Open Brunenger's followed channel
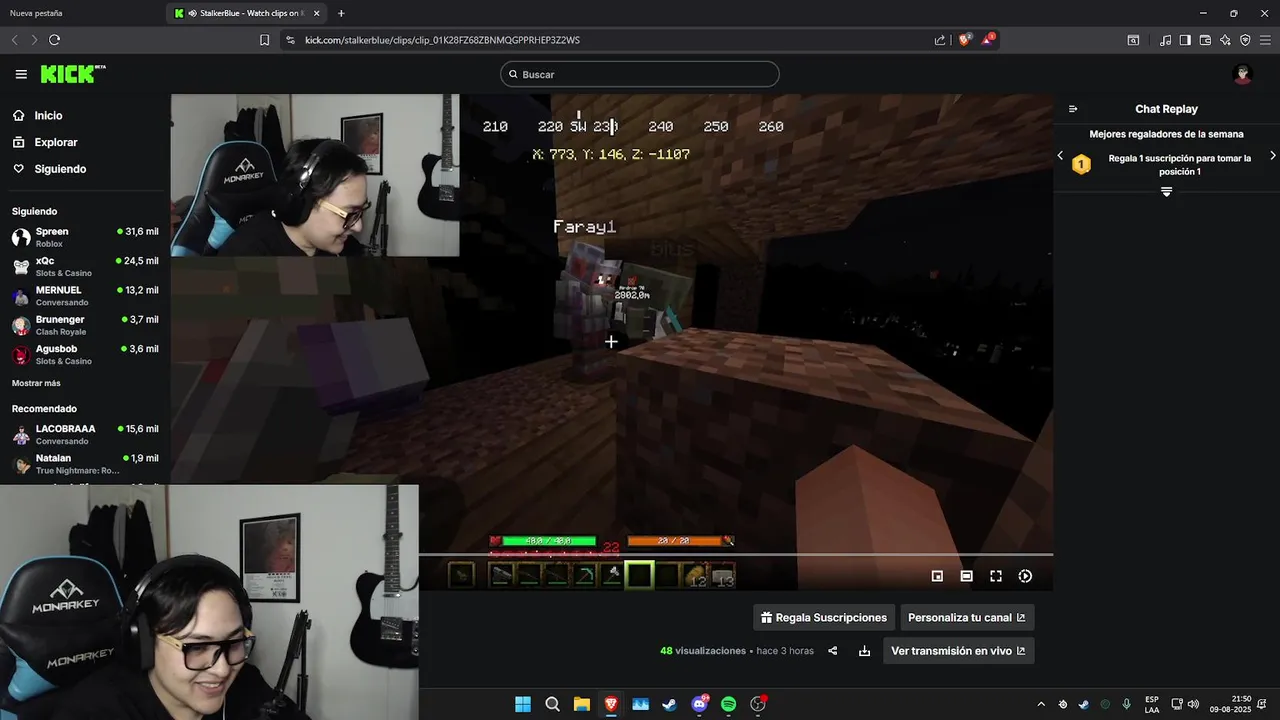 [x=85, y=325]
